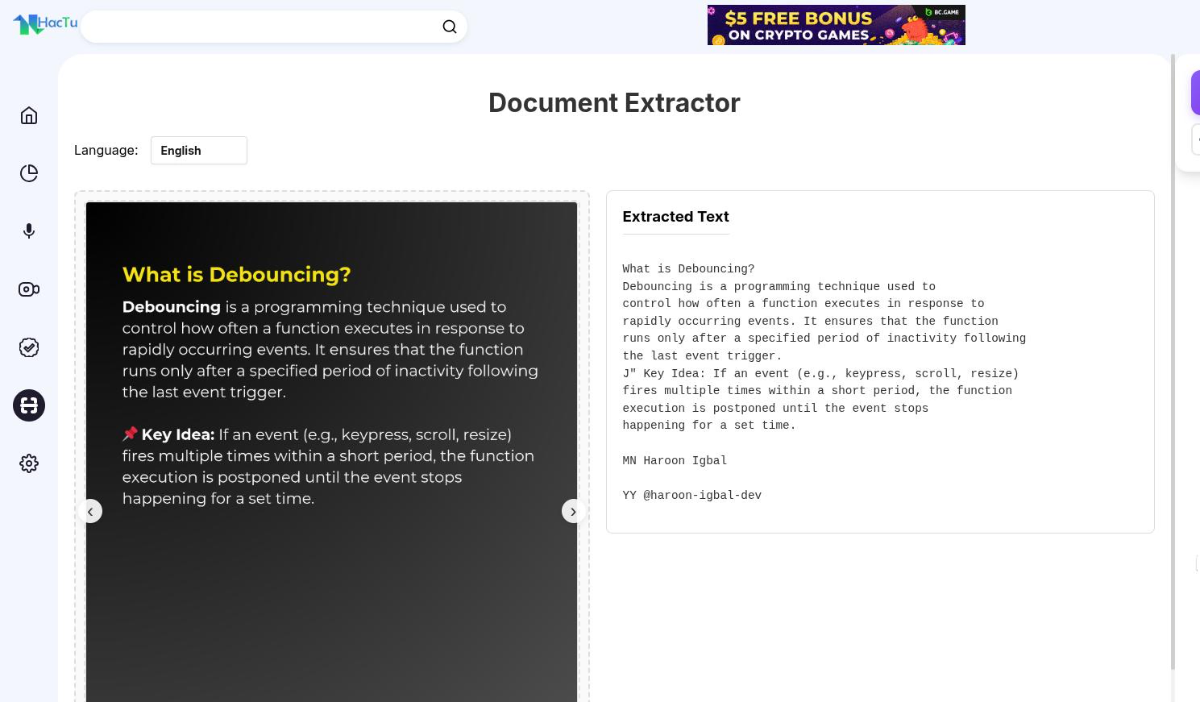Select the microphone sidebar icon

pyautogui.click(x=29, y=231)
